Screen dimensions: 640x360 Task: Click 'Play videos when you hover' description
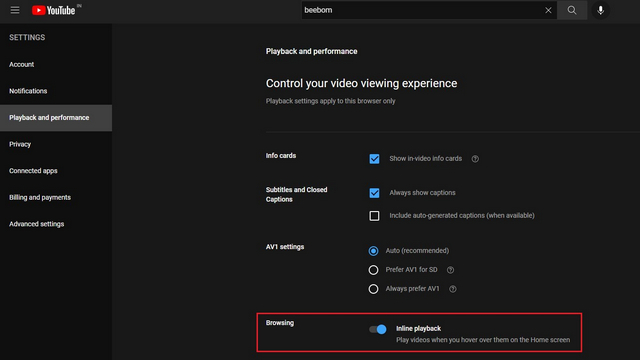point(483,340)
